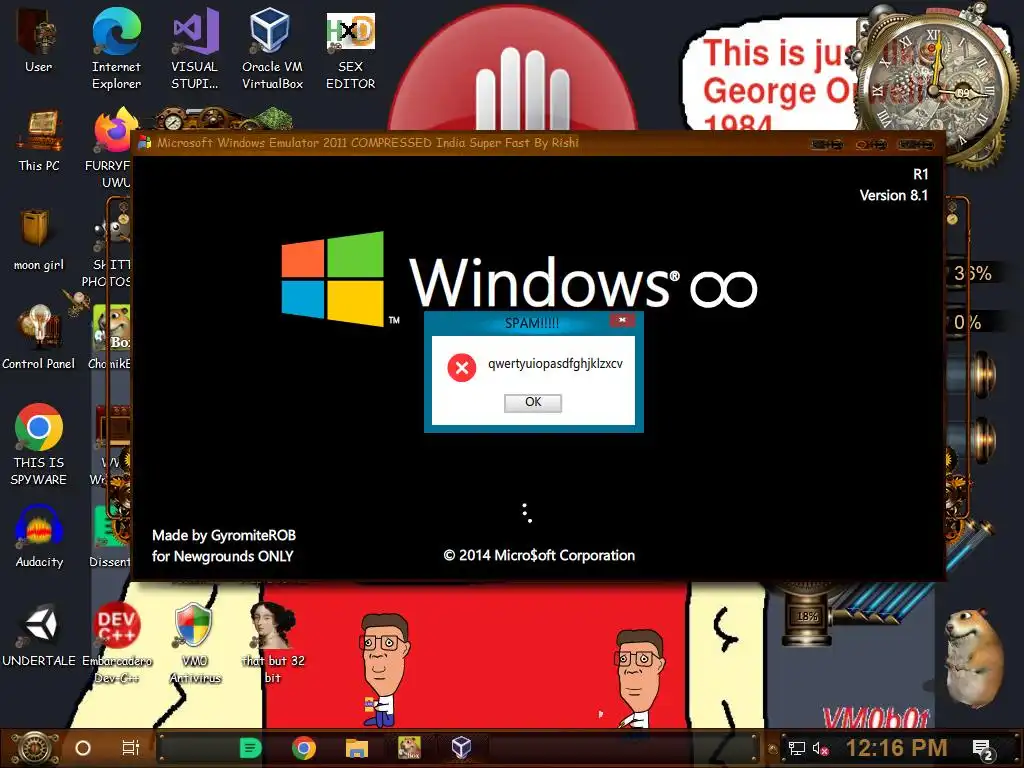Open the User desktop icon
Screen dimensions: 1024x768
pyautogui.click(x=38, y=40)
